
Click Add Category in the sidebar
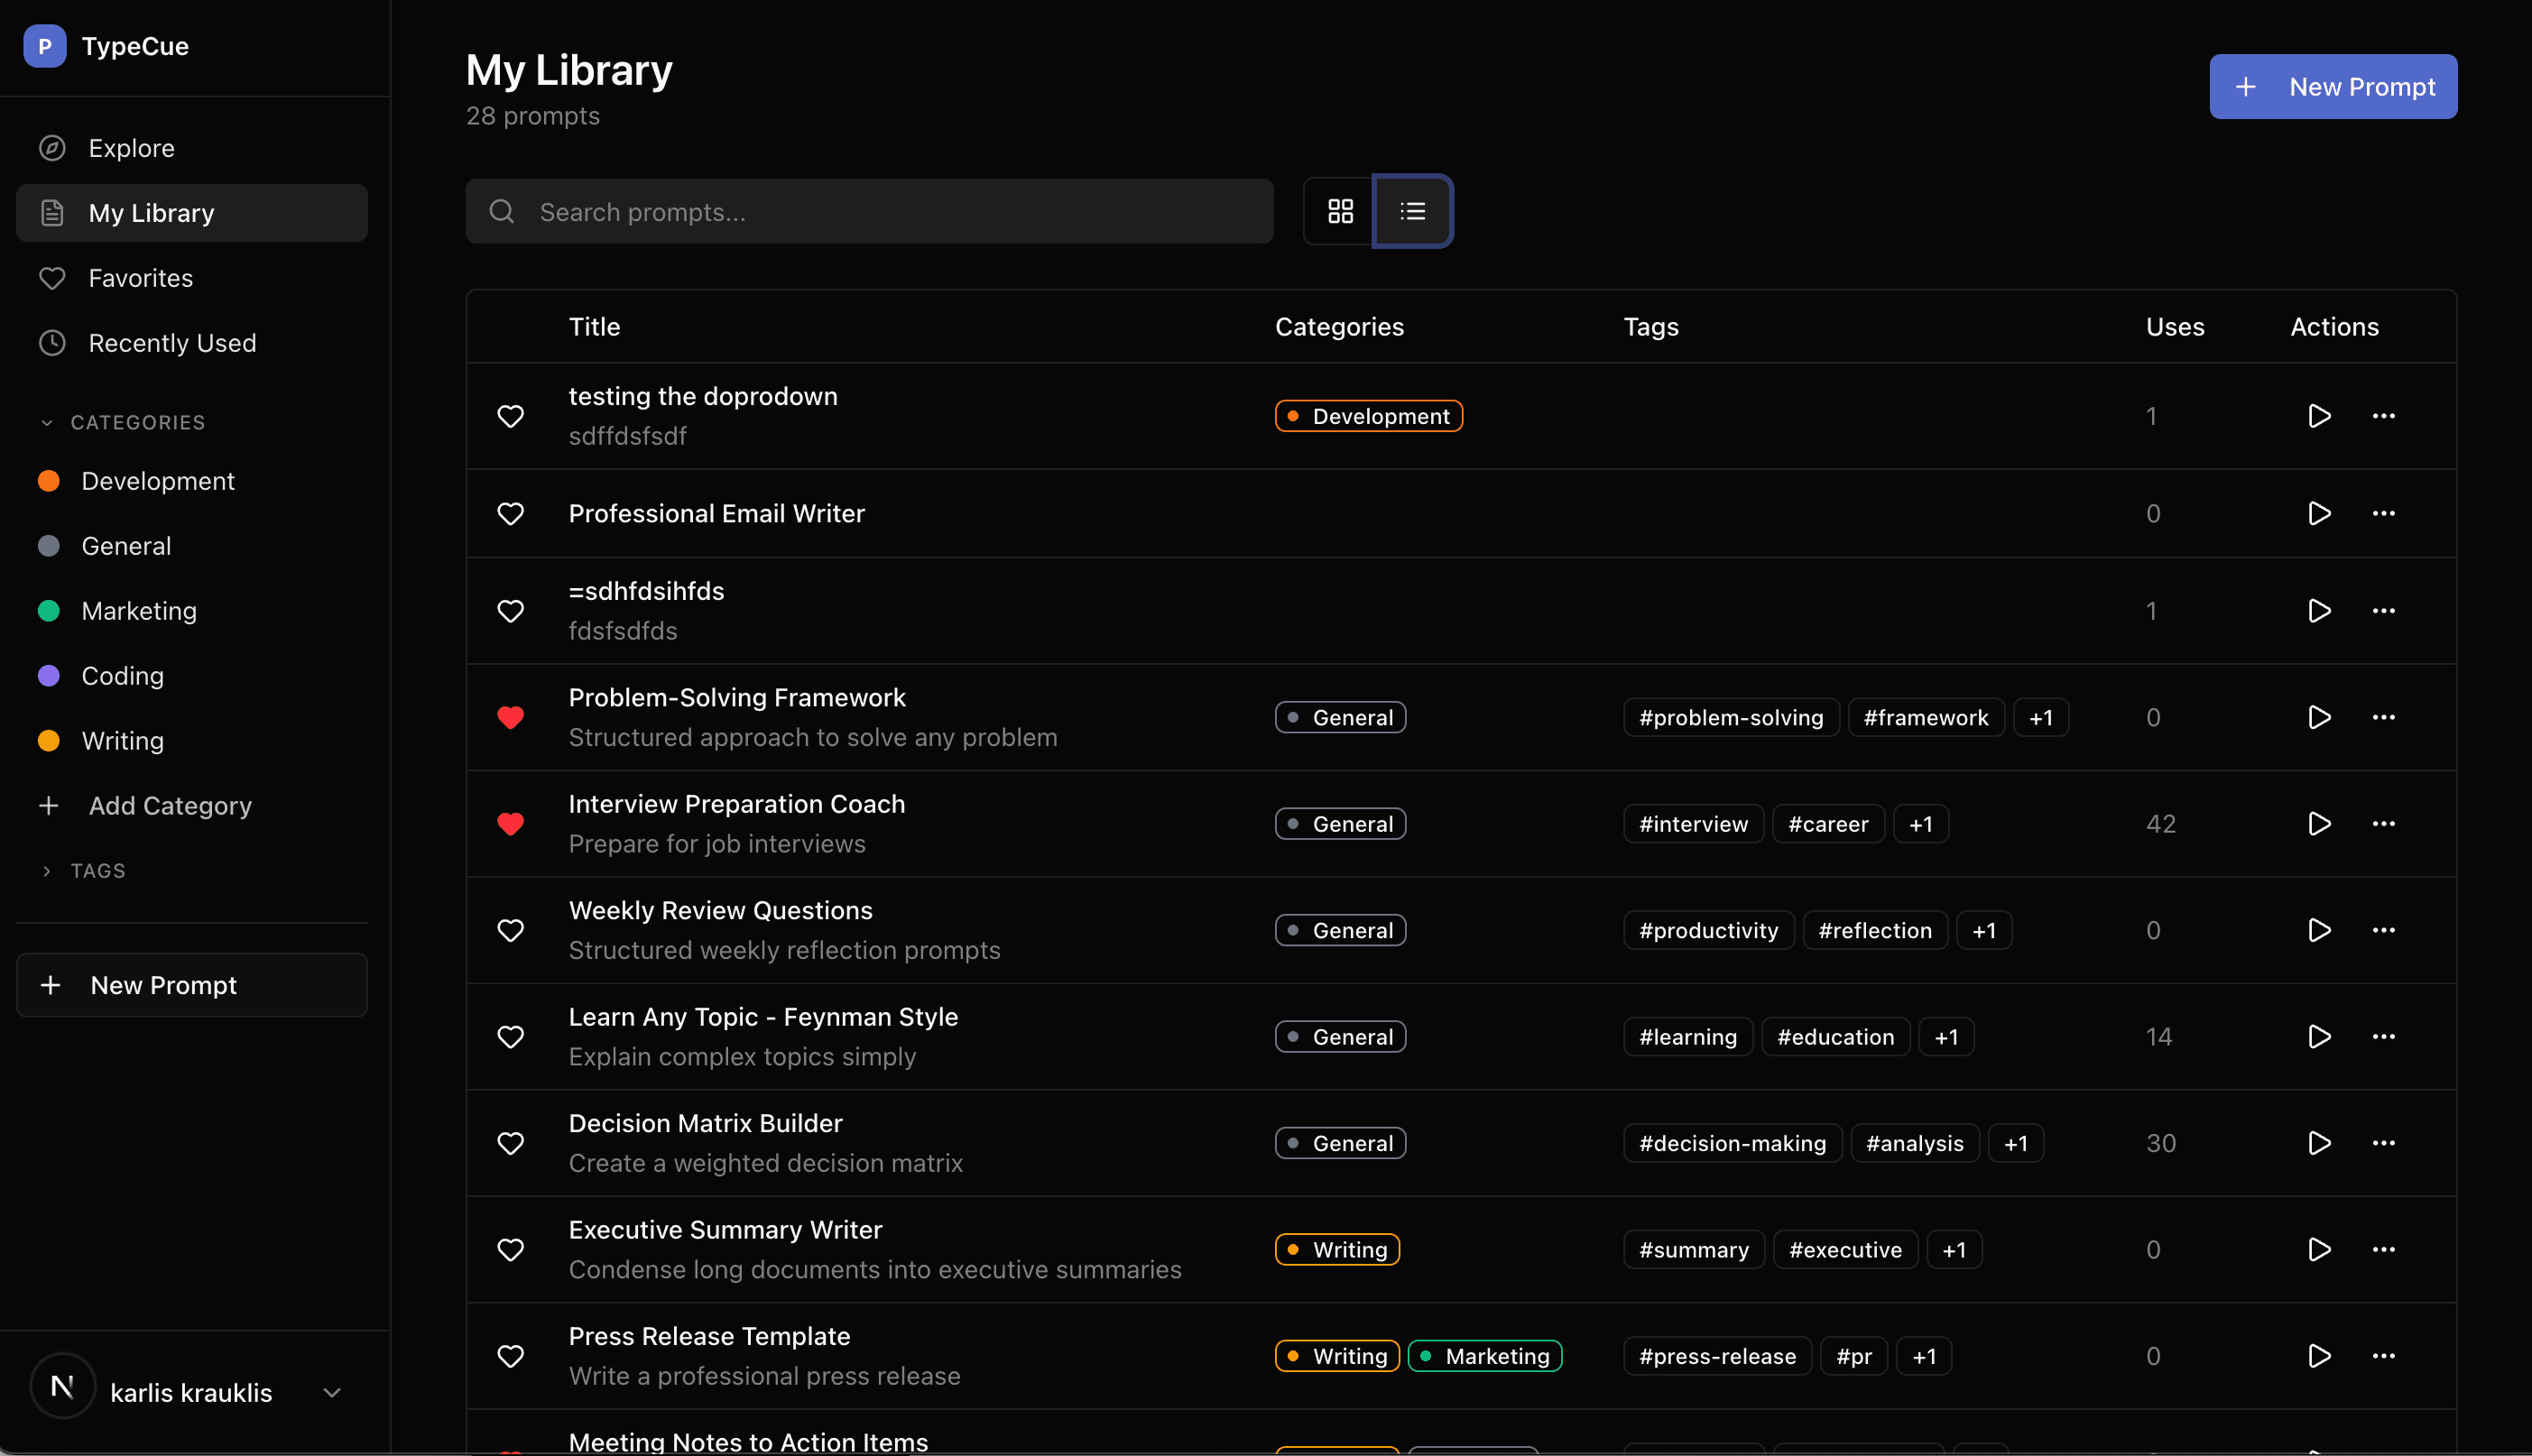point(170,806)
